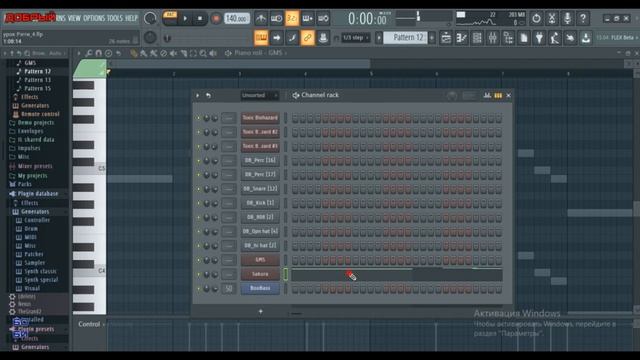Open the Channel rack options arrow menu
640x360 pixels.
198,96
